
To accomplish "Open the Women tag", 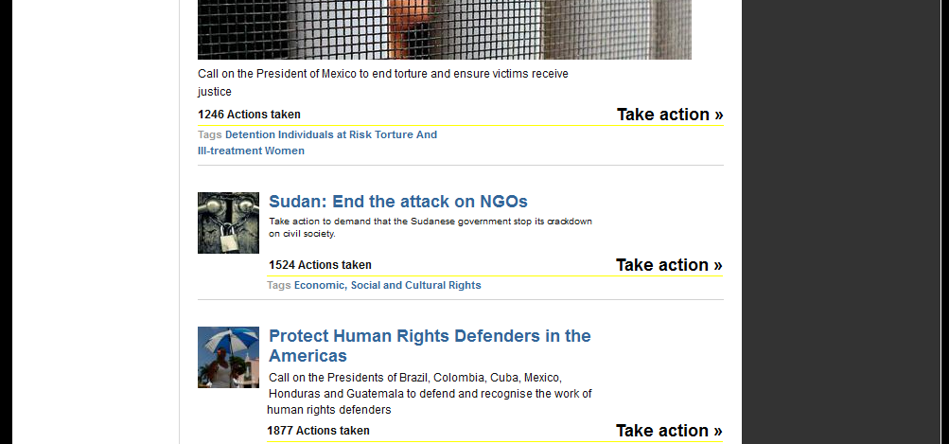I will [x=284, y=151].
